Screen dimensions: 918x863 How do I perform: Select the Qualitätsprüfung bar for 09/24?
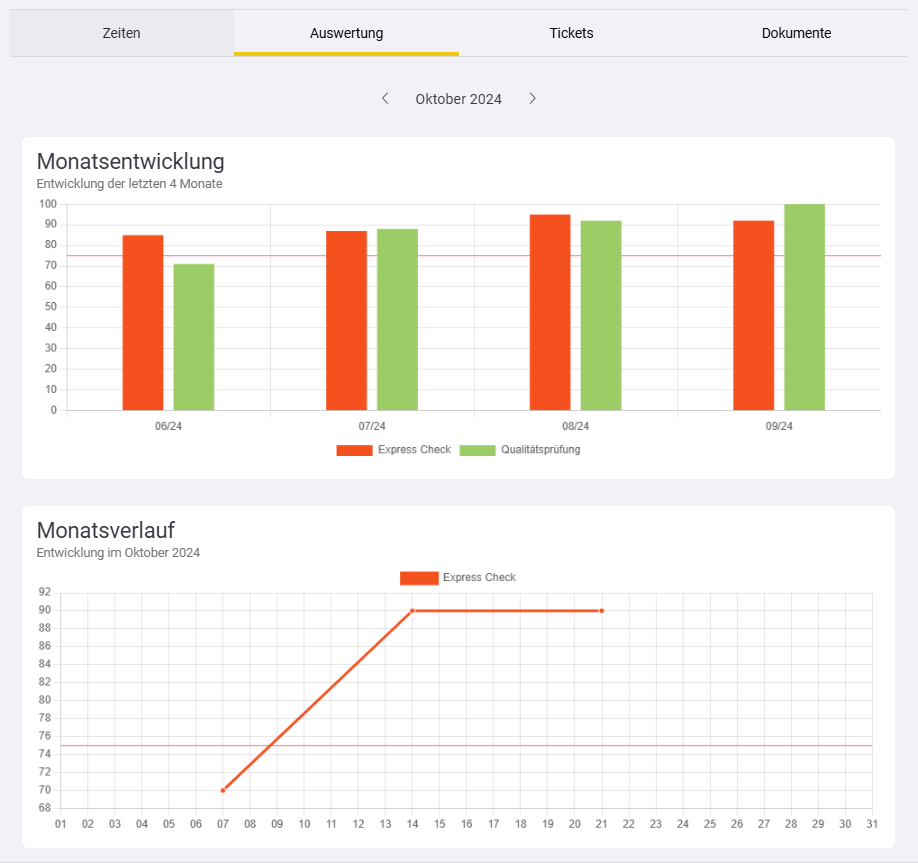(804, 307)
